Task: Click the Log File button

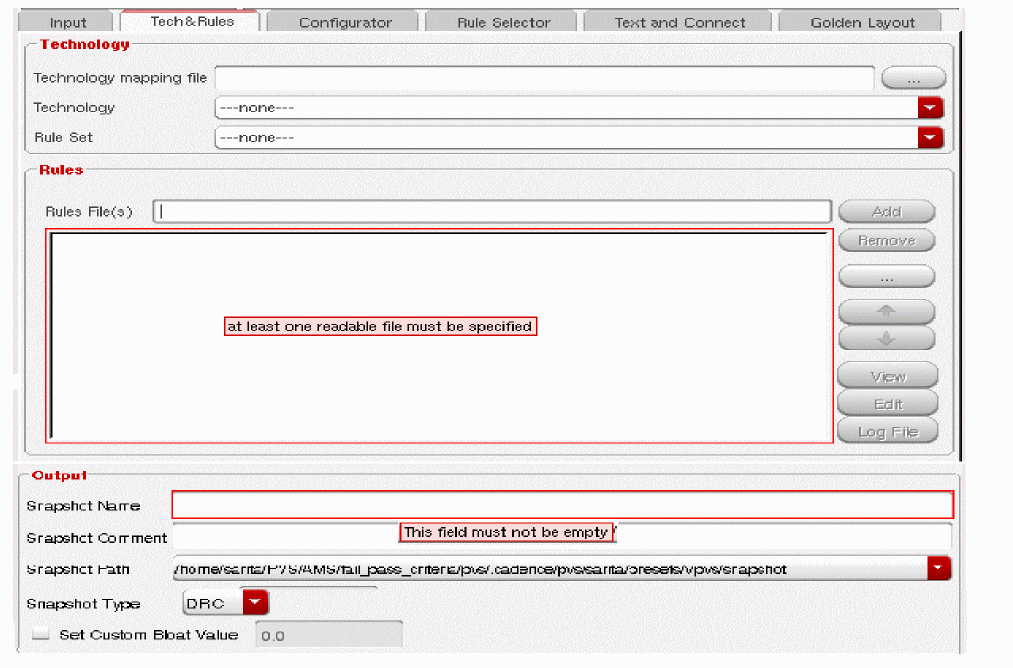Action: (x=887, y=432)
